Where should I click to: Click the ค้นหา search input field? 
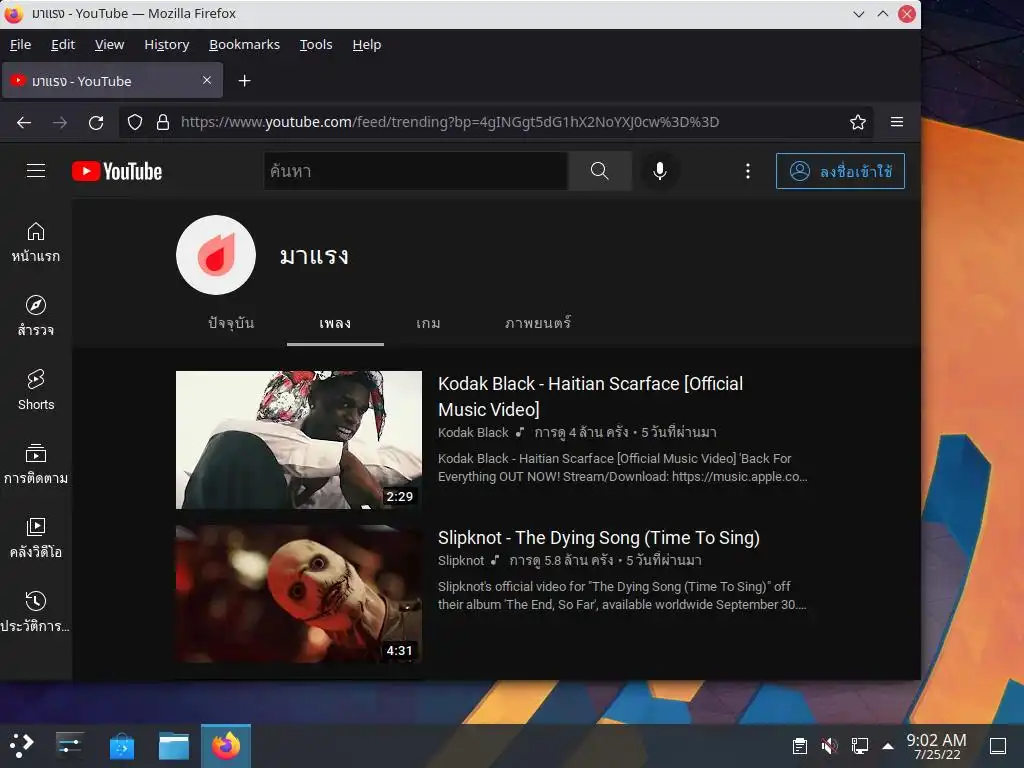point(416,171)
